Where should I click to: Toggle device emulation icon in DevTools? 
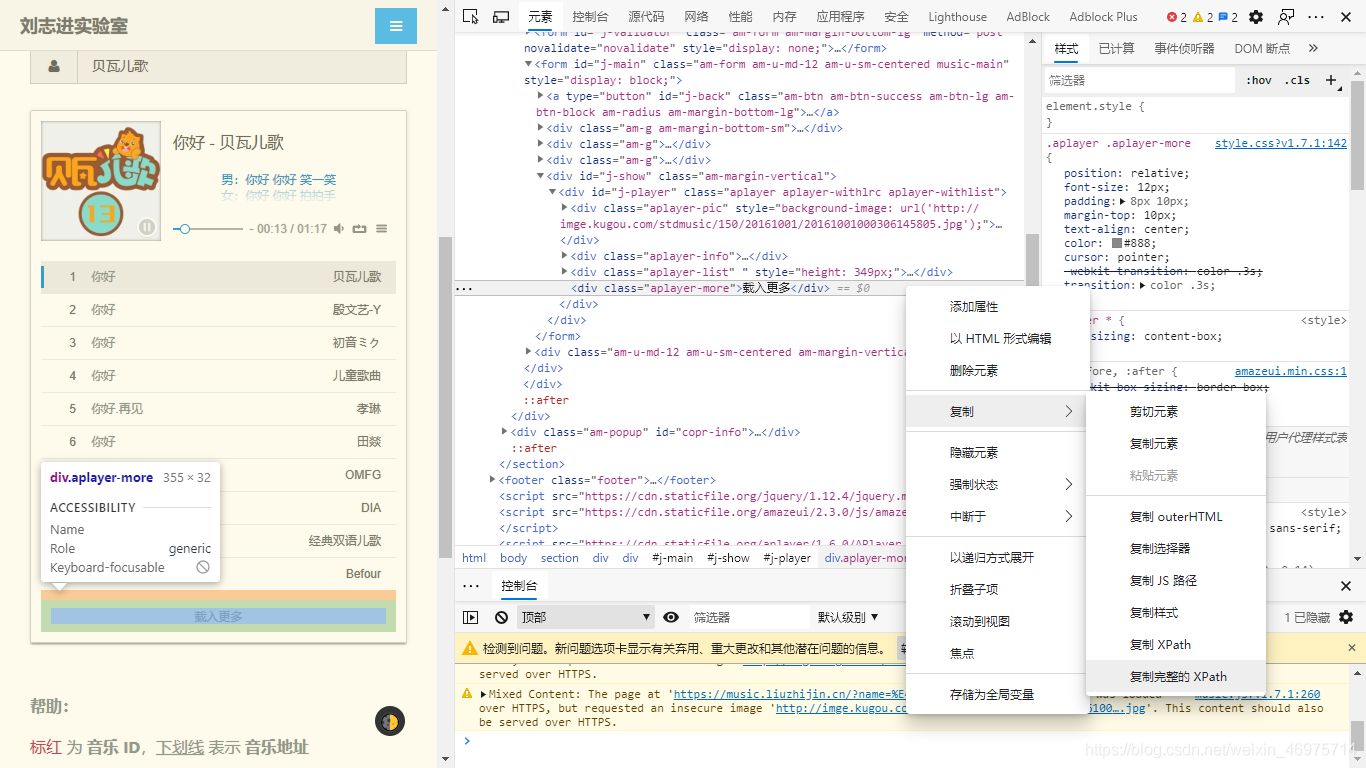coord(501,16)
